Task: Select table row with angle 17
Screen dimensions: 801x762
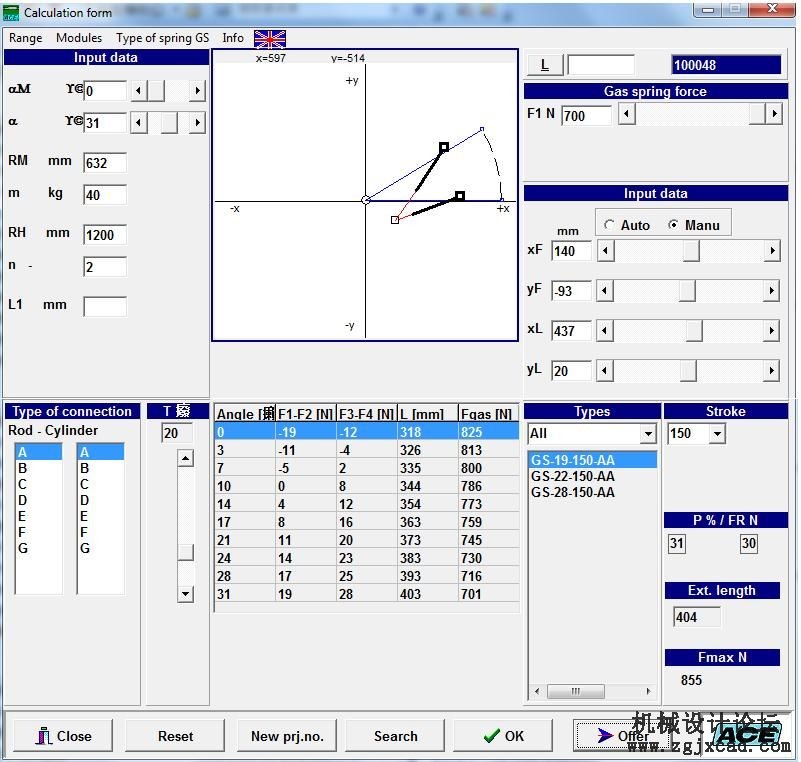Action: [x=367, y=522]
